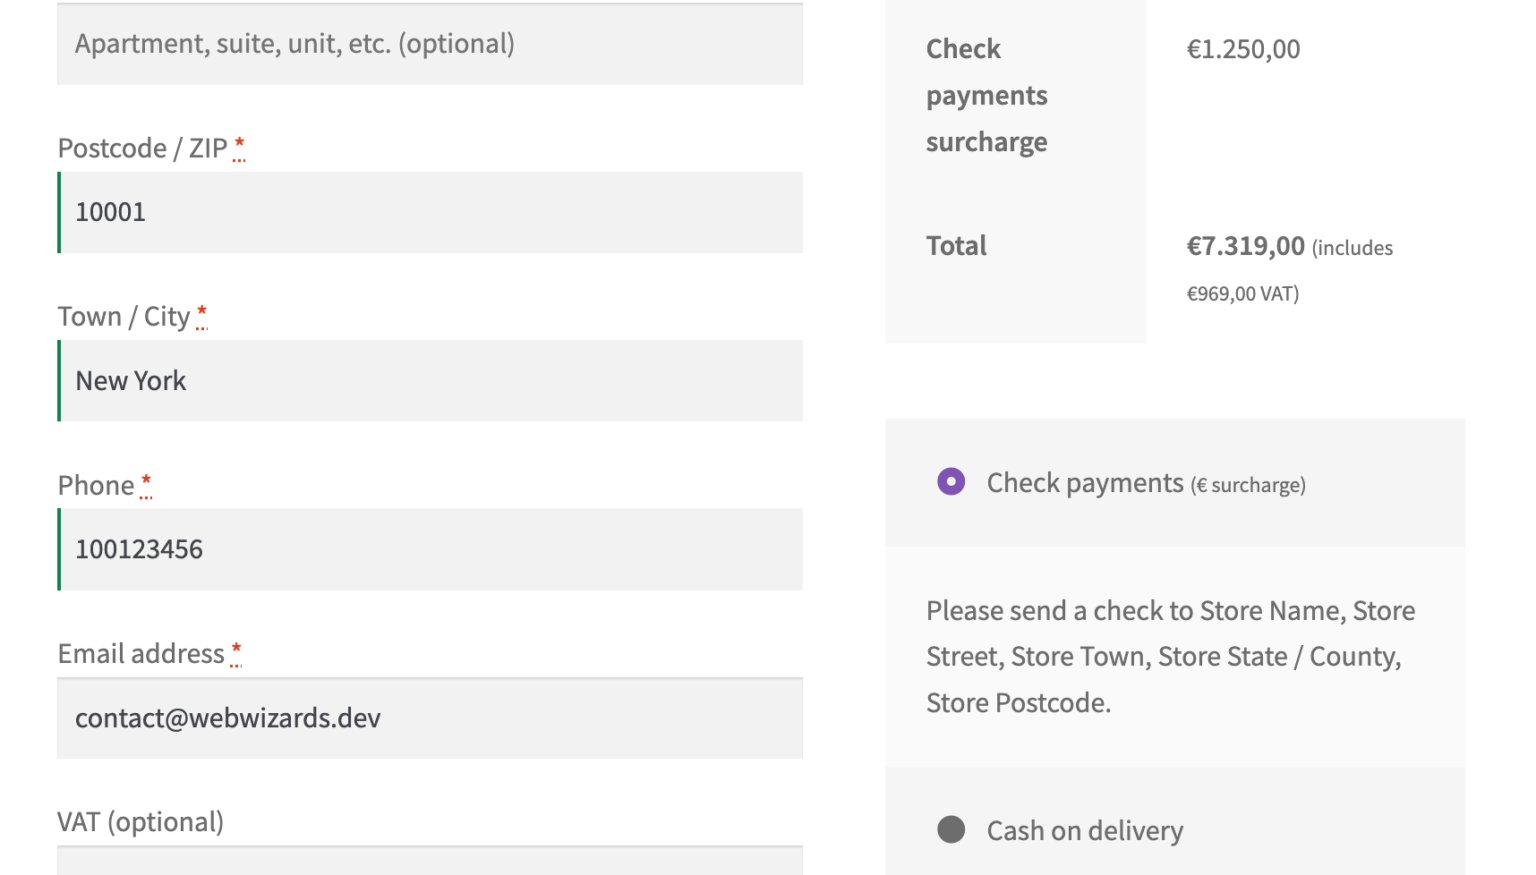Click the required asterisk beside Postcode / ZIP
The width and height of the screenshot is (1536, 875).
(x=239, y=146)
